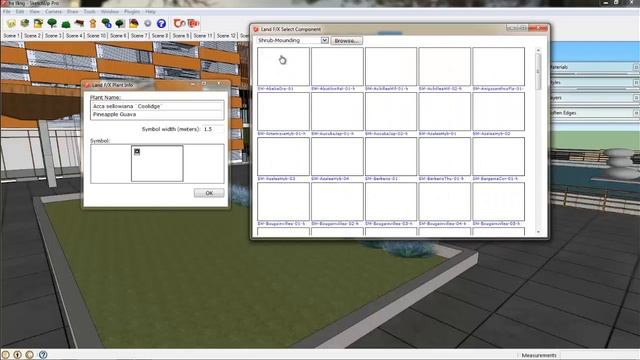Select the first Bougainvillea thumbnail

(x=284, y=202)
